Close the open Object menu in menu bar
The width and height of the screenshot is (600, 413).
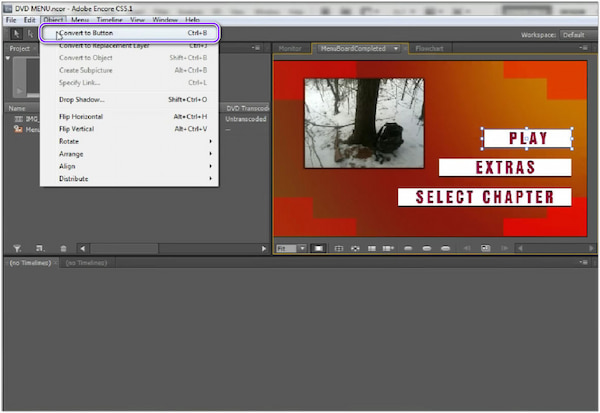click(x=53, y=20)
